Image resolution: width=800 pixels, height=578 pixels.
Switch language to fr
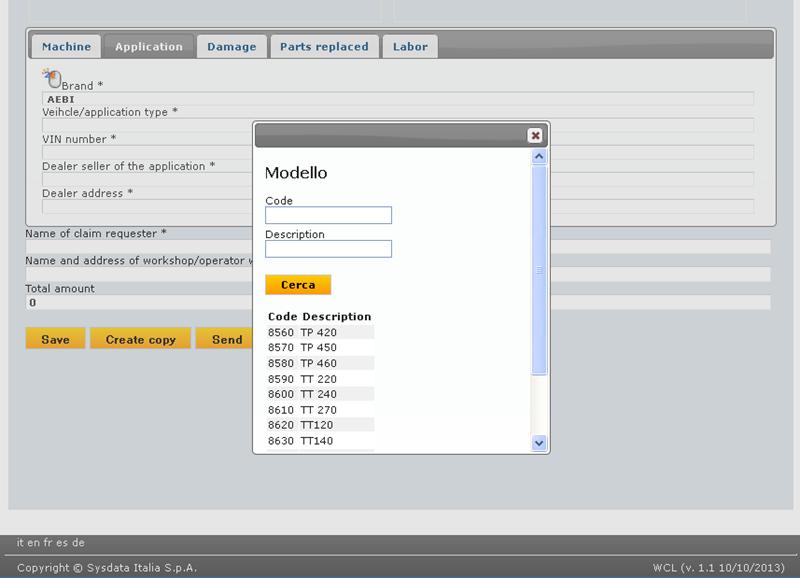tap(48, 542)
